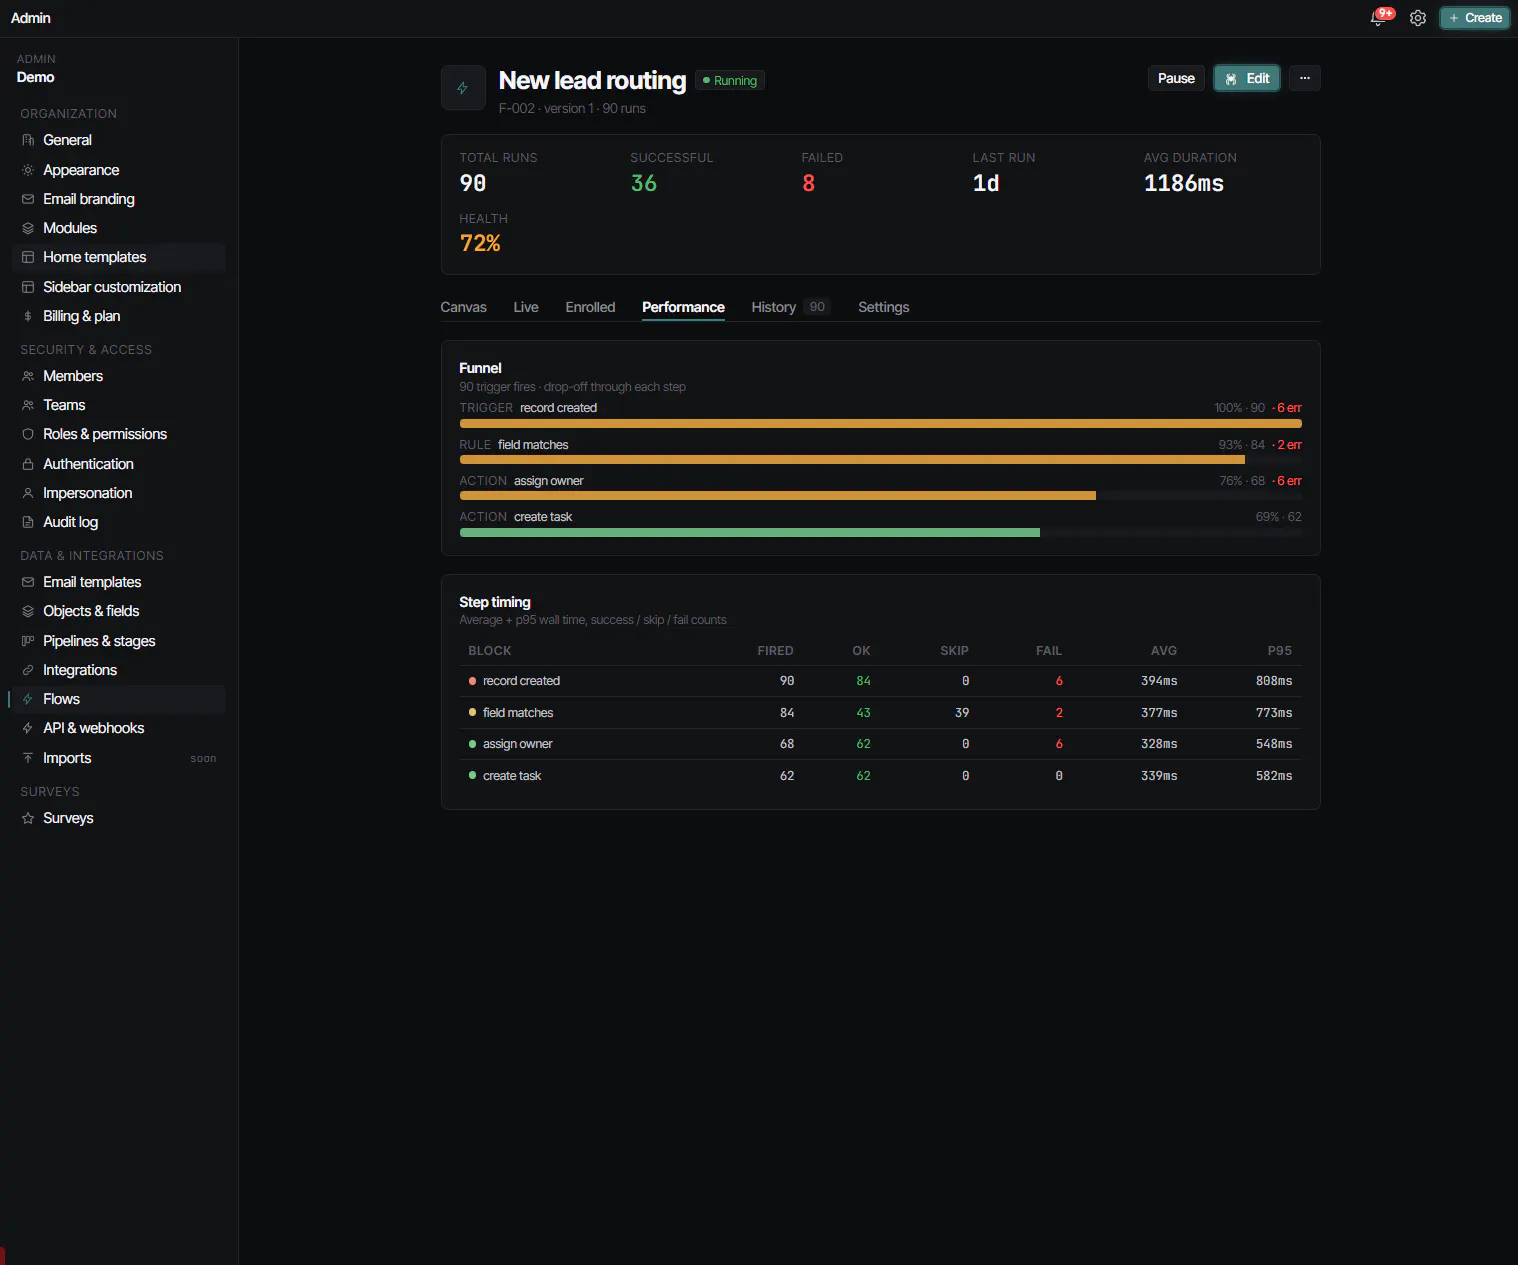
Task: Click the Failed count 8
Action: 808,183
